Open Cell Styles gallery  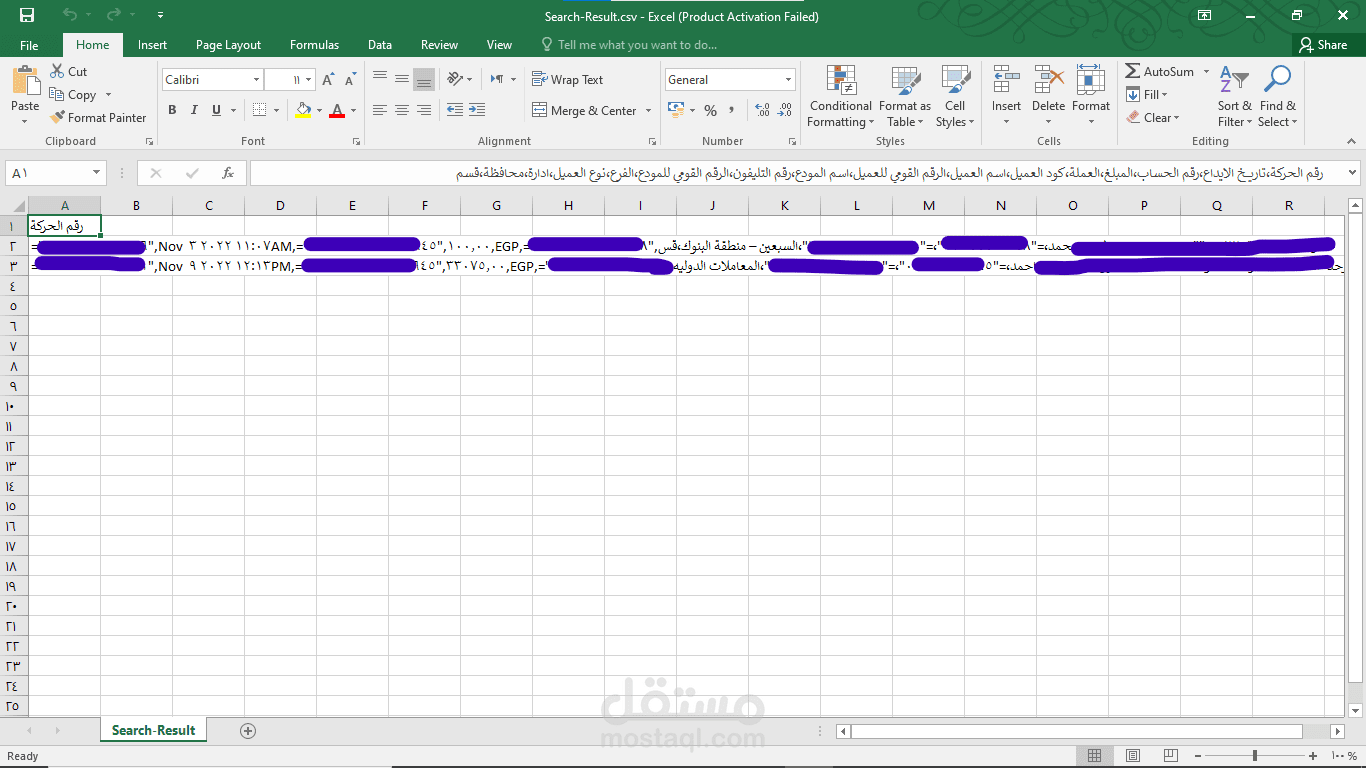pyautogui.click(x=956, y=97)
